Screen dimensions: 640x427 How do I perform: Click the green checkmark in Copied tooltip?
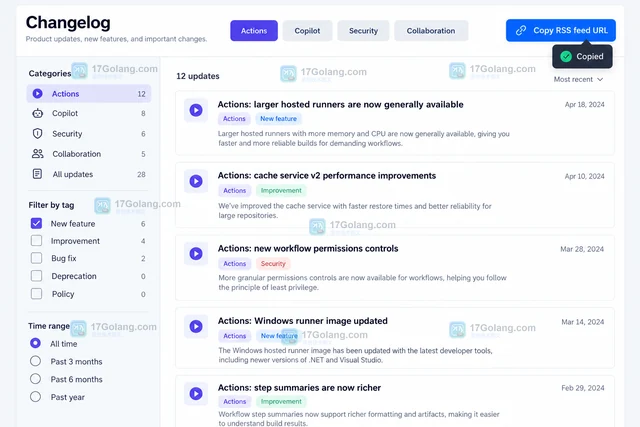[x=566, y=56]
